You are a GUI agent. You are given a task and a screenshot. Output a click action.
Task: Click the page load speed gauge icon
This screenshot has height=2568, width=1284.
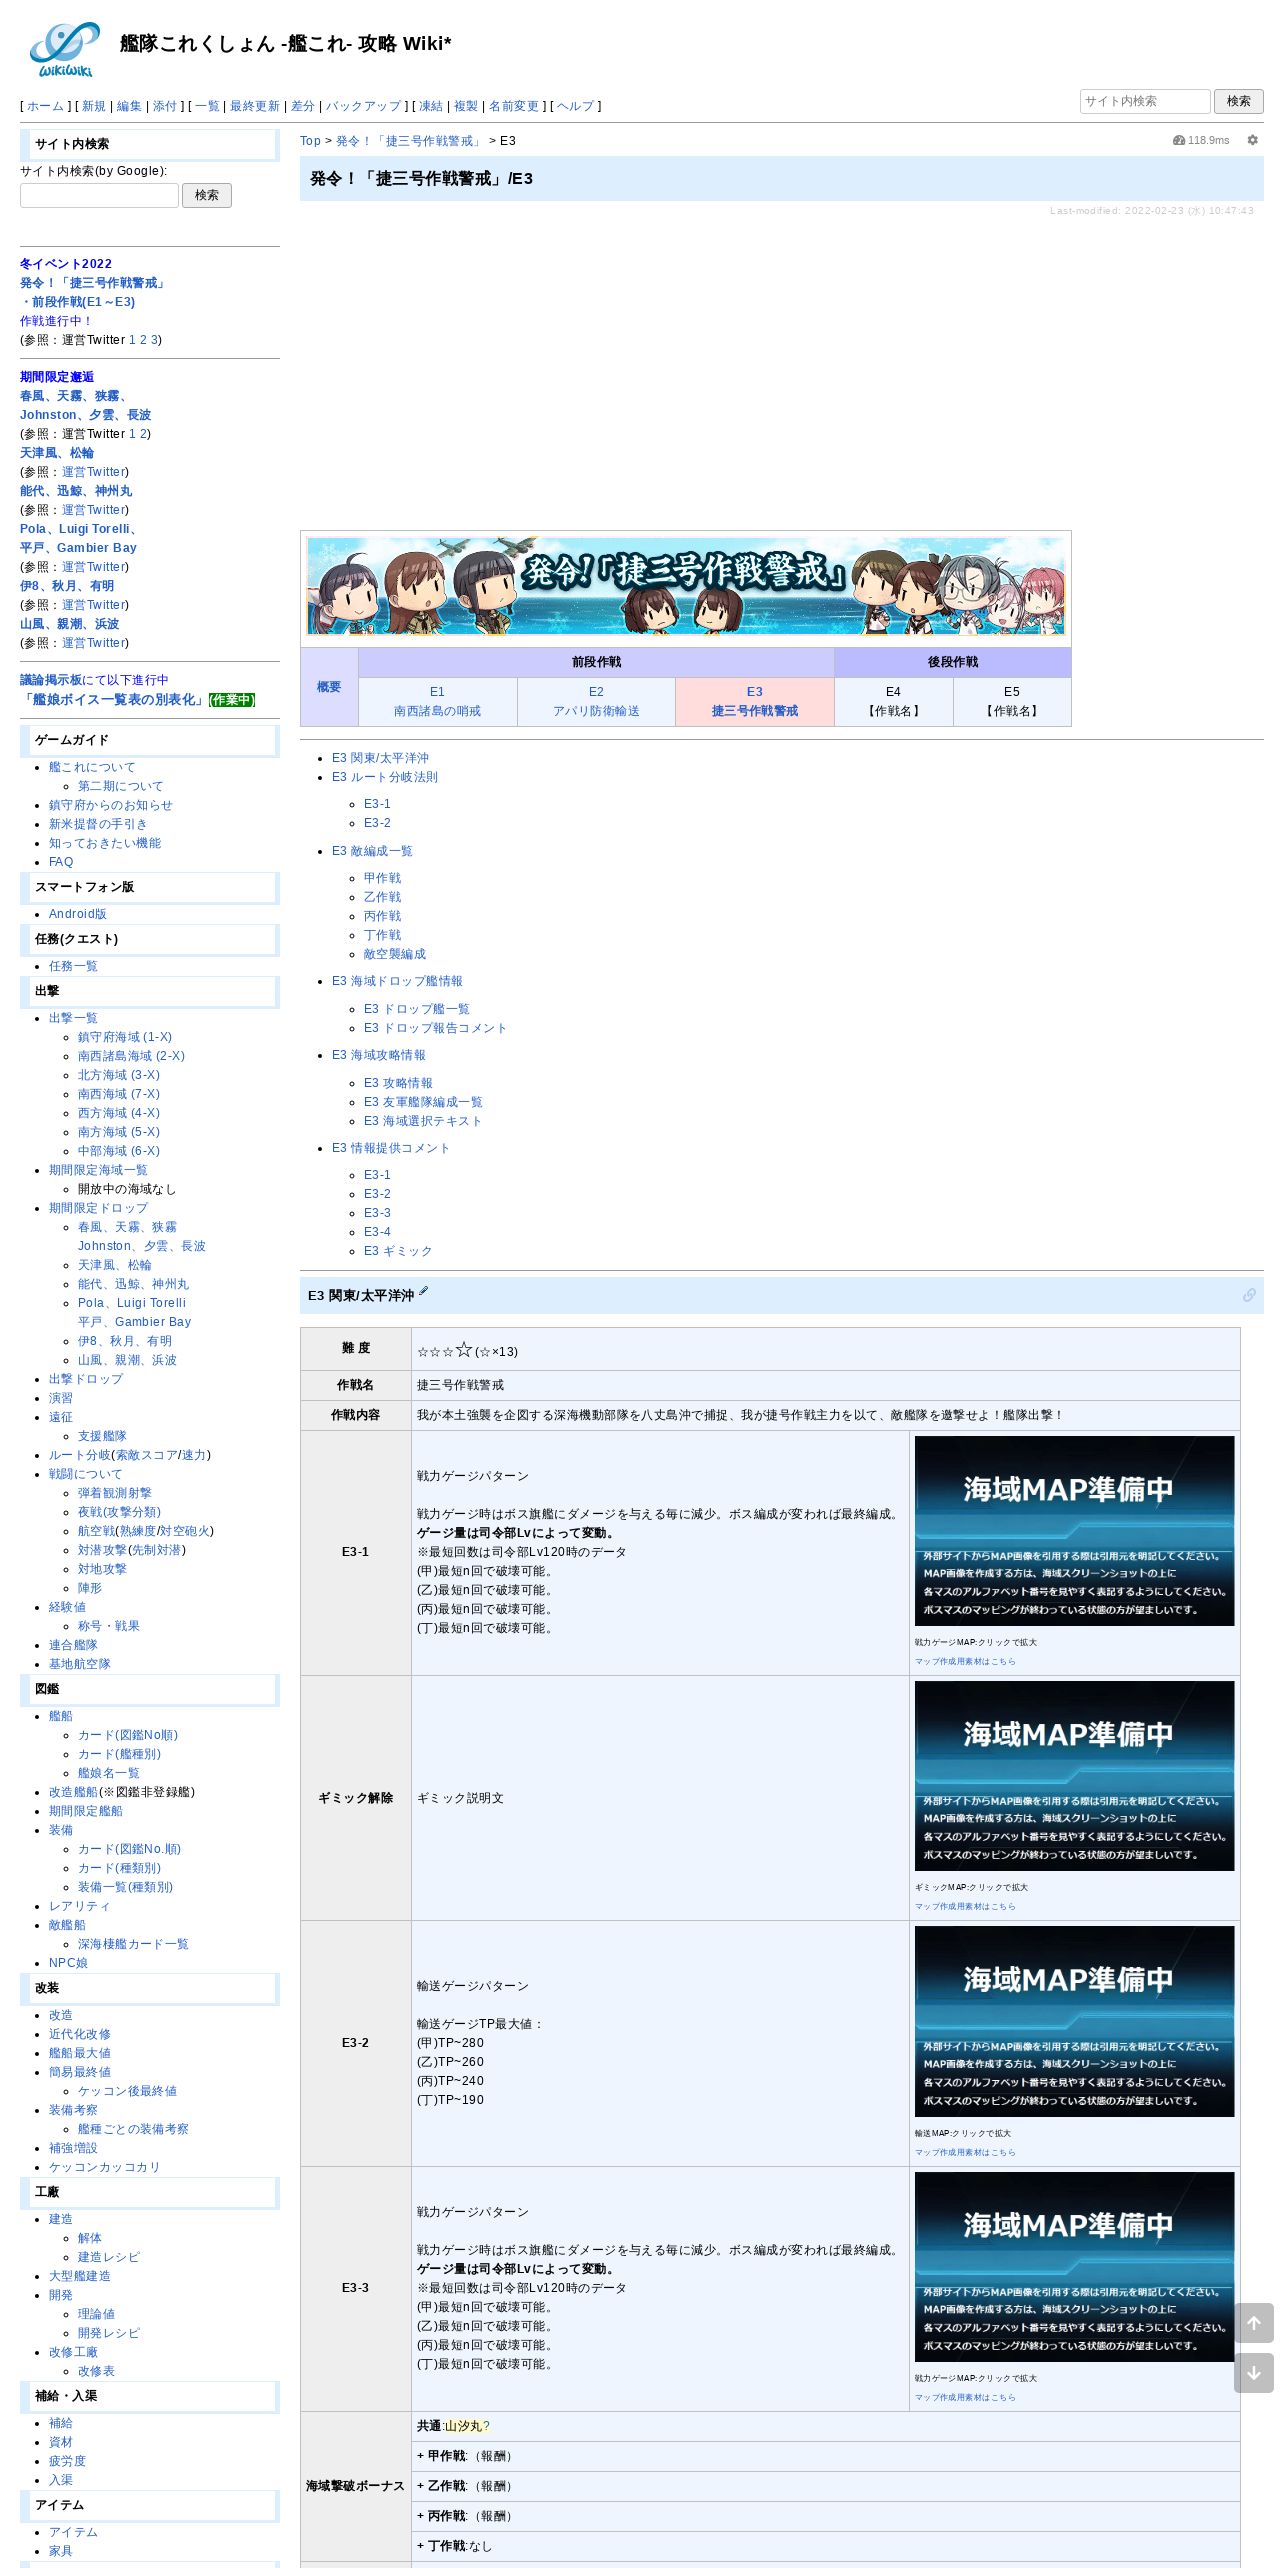coord(1179,141)
